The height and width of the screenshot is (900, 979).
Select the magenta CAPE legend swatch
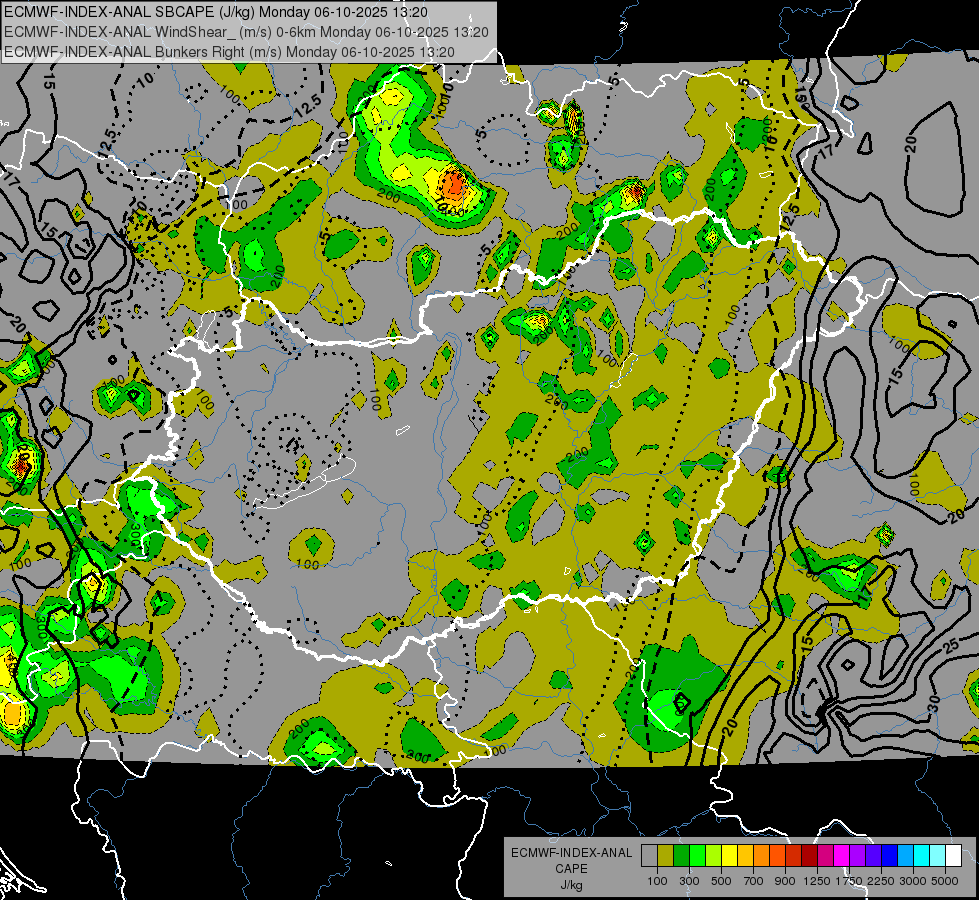coord(842,855)
